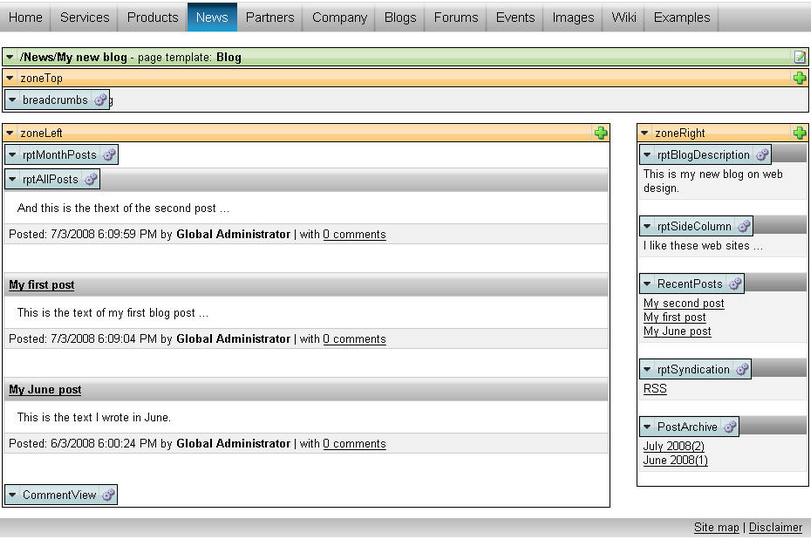The image size is (811, 540).
Task: View comments on My first post
Action: tap(354, 339)
